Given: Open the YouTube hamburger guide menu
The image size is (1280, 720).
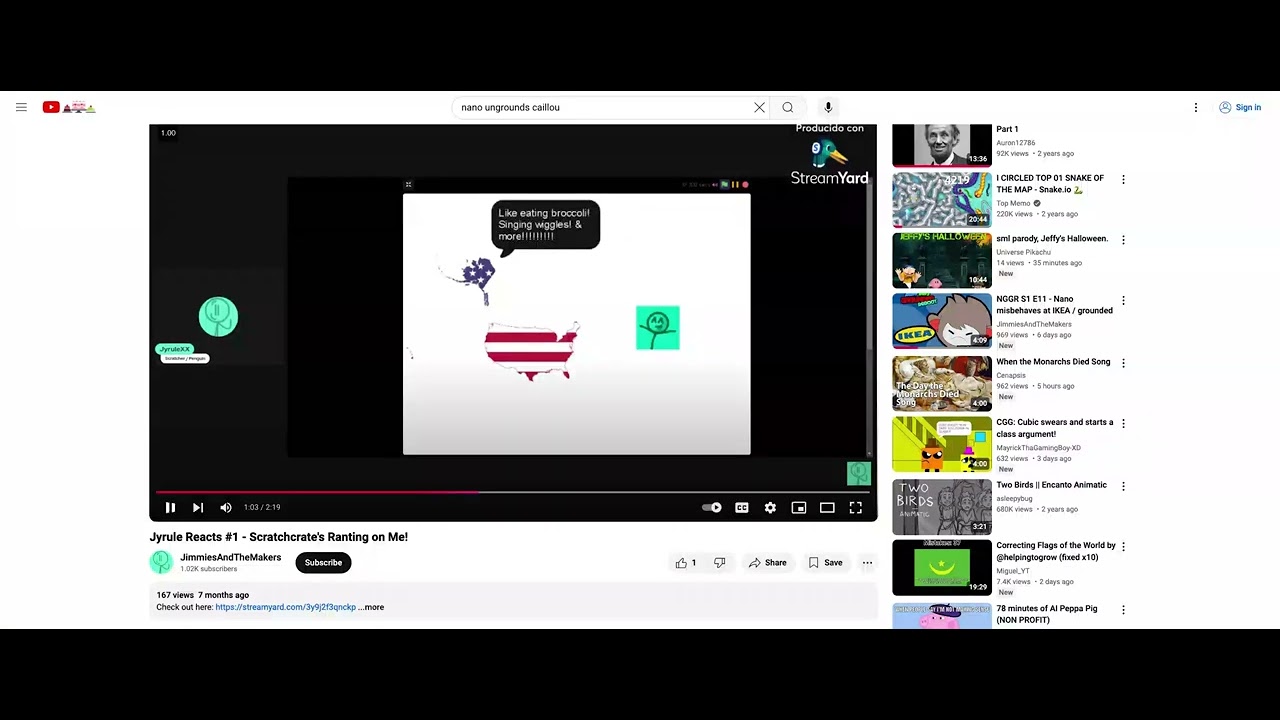Looking at the screenshot, I should 21,107.
